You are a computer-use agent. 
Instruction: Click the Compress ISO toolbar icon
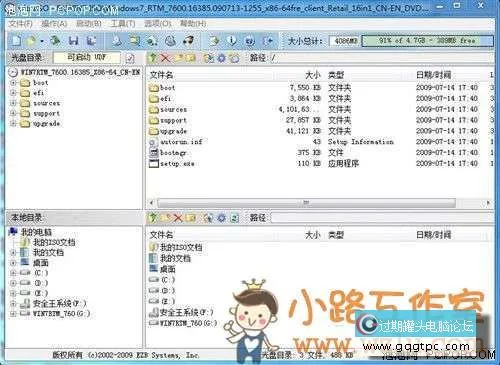click(x=135, y=41)
